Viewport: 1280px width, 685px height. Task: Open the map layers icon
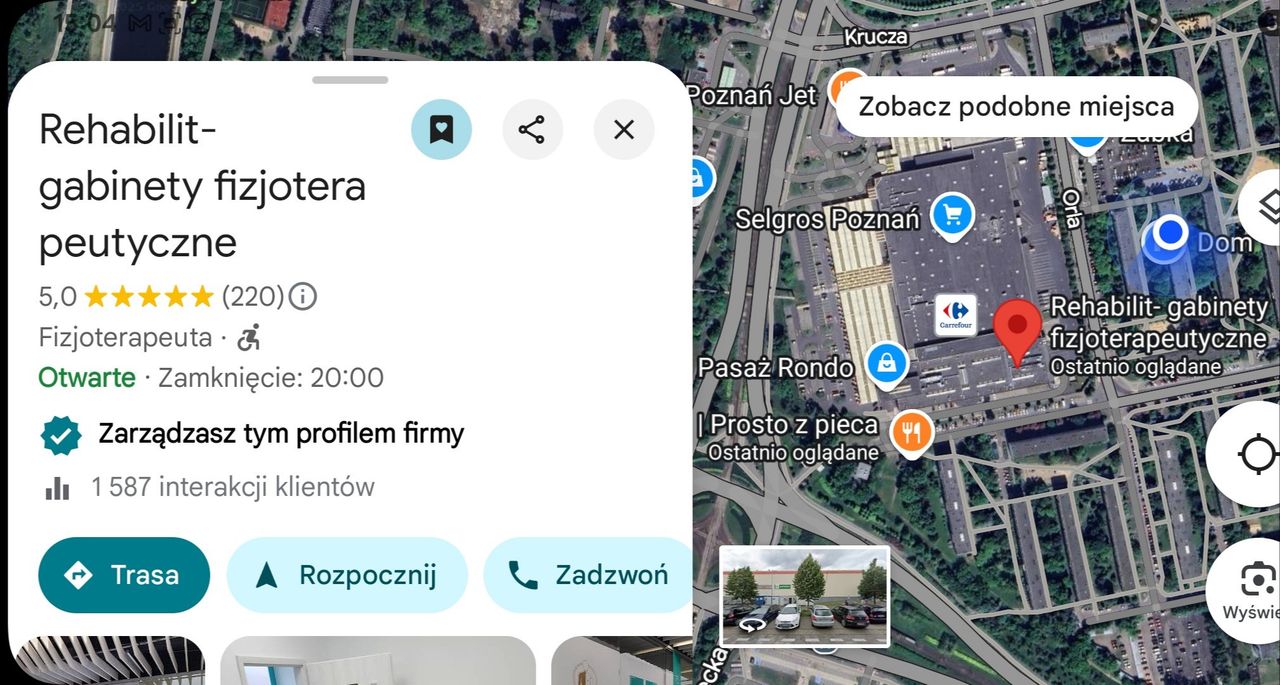[1266, 207]
